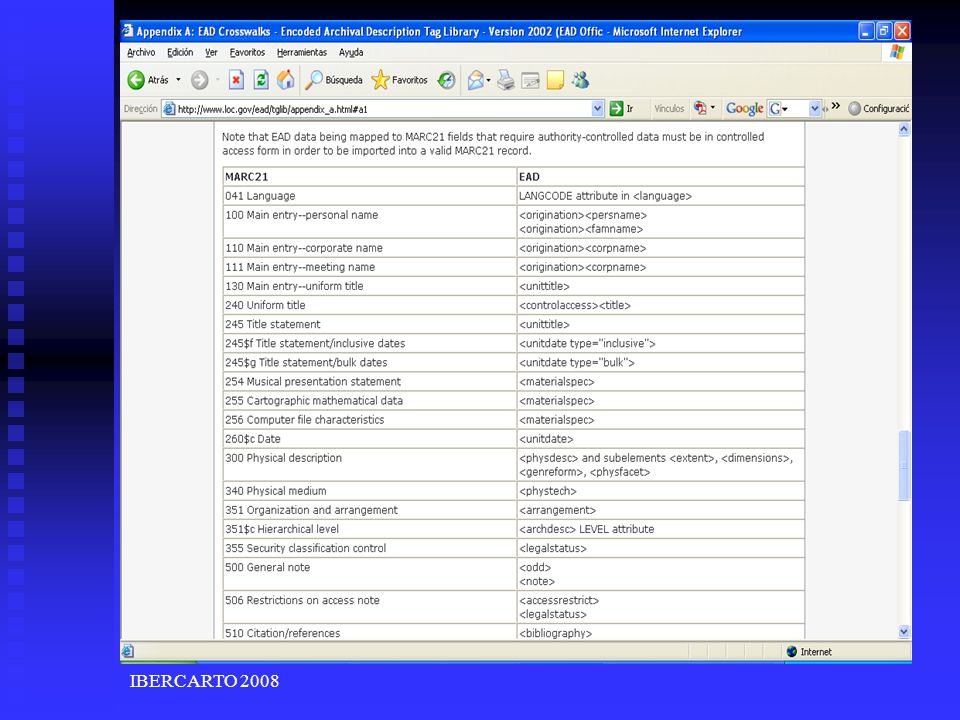Select '111 Main entry--meeting name' cell
This screenshot has width=960, height=720.
click(370, 267)
